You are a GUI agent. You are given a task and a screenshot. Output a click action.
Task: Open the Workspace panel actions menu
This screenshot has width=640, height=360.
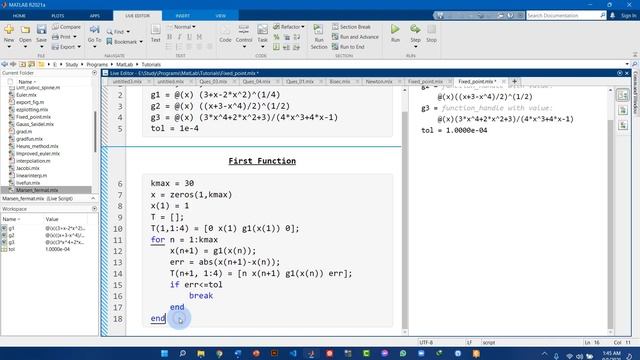pyautogui.click(x=94, y=209)
